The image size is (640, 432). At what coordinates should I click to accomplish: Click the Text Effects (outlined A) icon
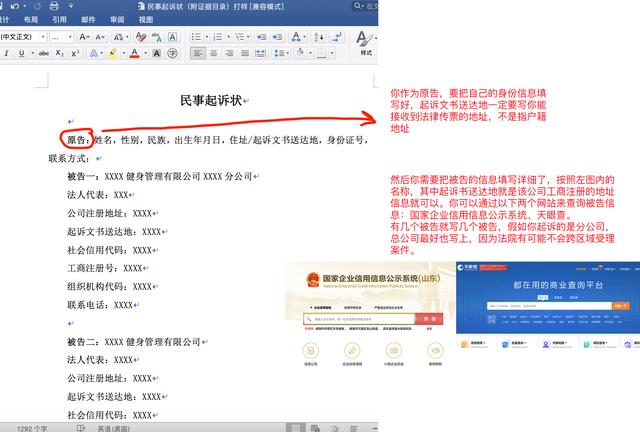(x=93, y=53)
